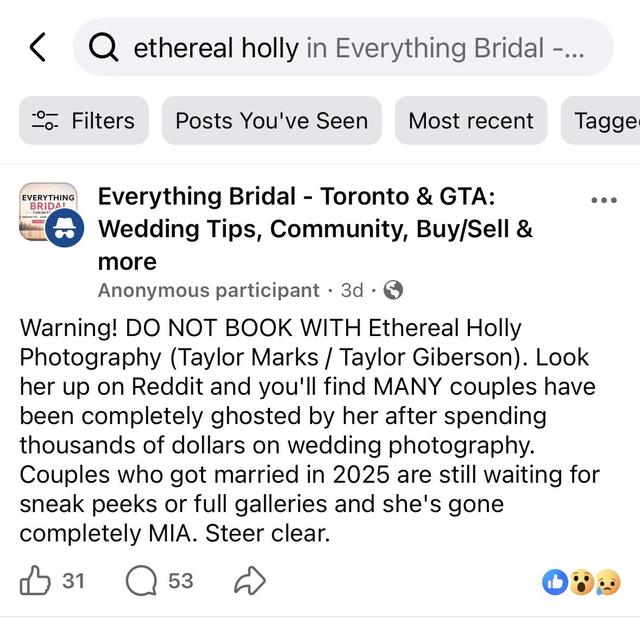The height and width of the screenshot is (633, 640).
Task: Click the Anonymous participant label
Action: 209,290
